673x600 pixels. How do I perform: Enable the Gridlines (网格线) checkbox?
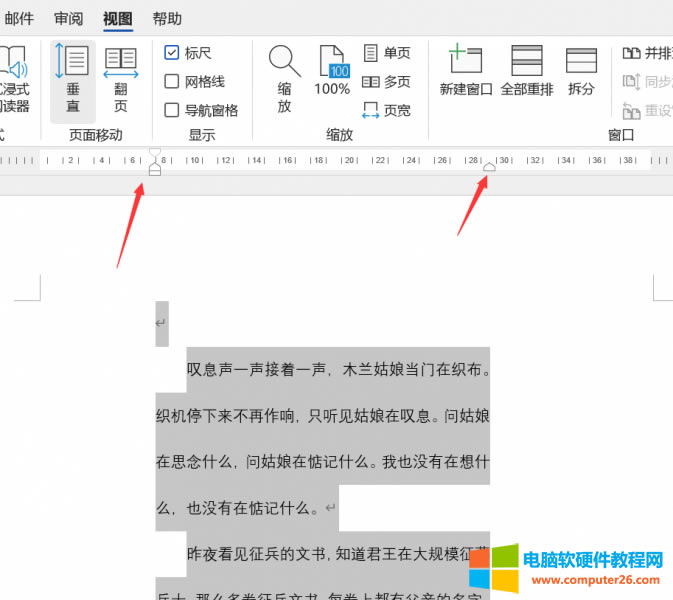click(172, 82)
